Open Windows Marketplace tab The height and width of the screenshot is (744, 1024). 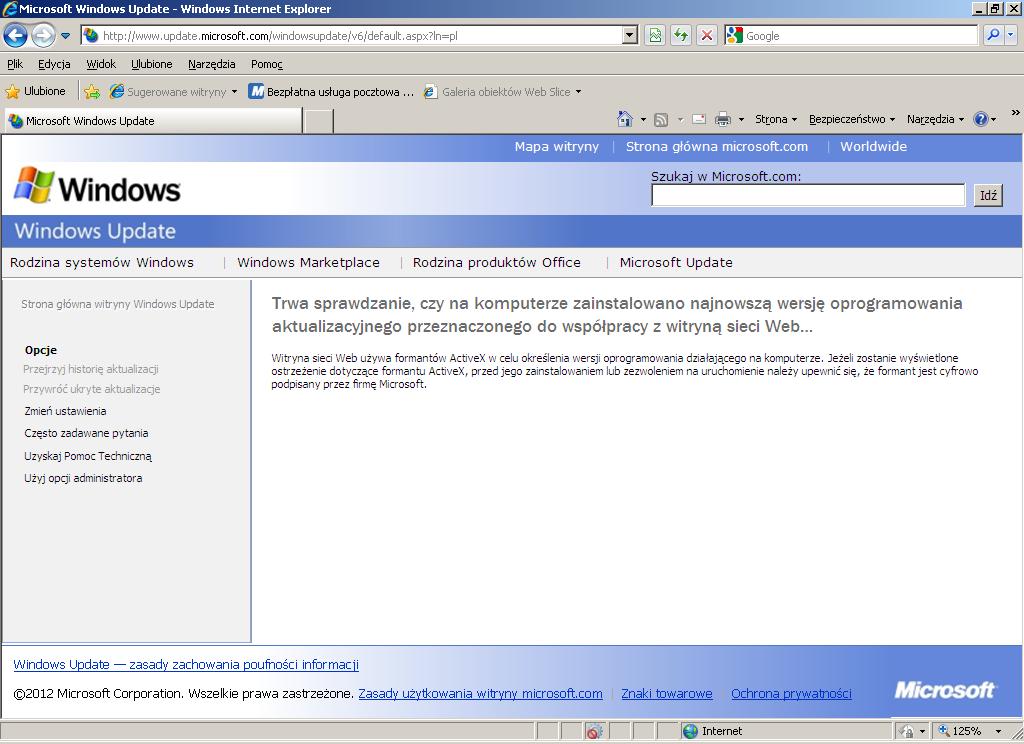(308, 263)
